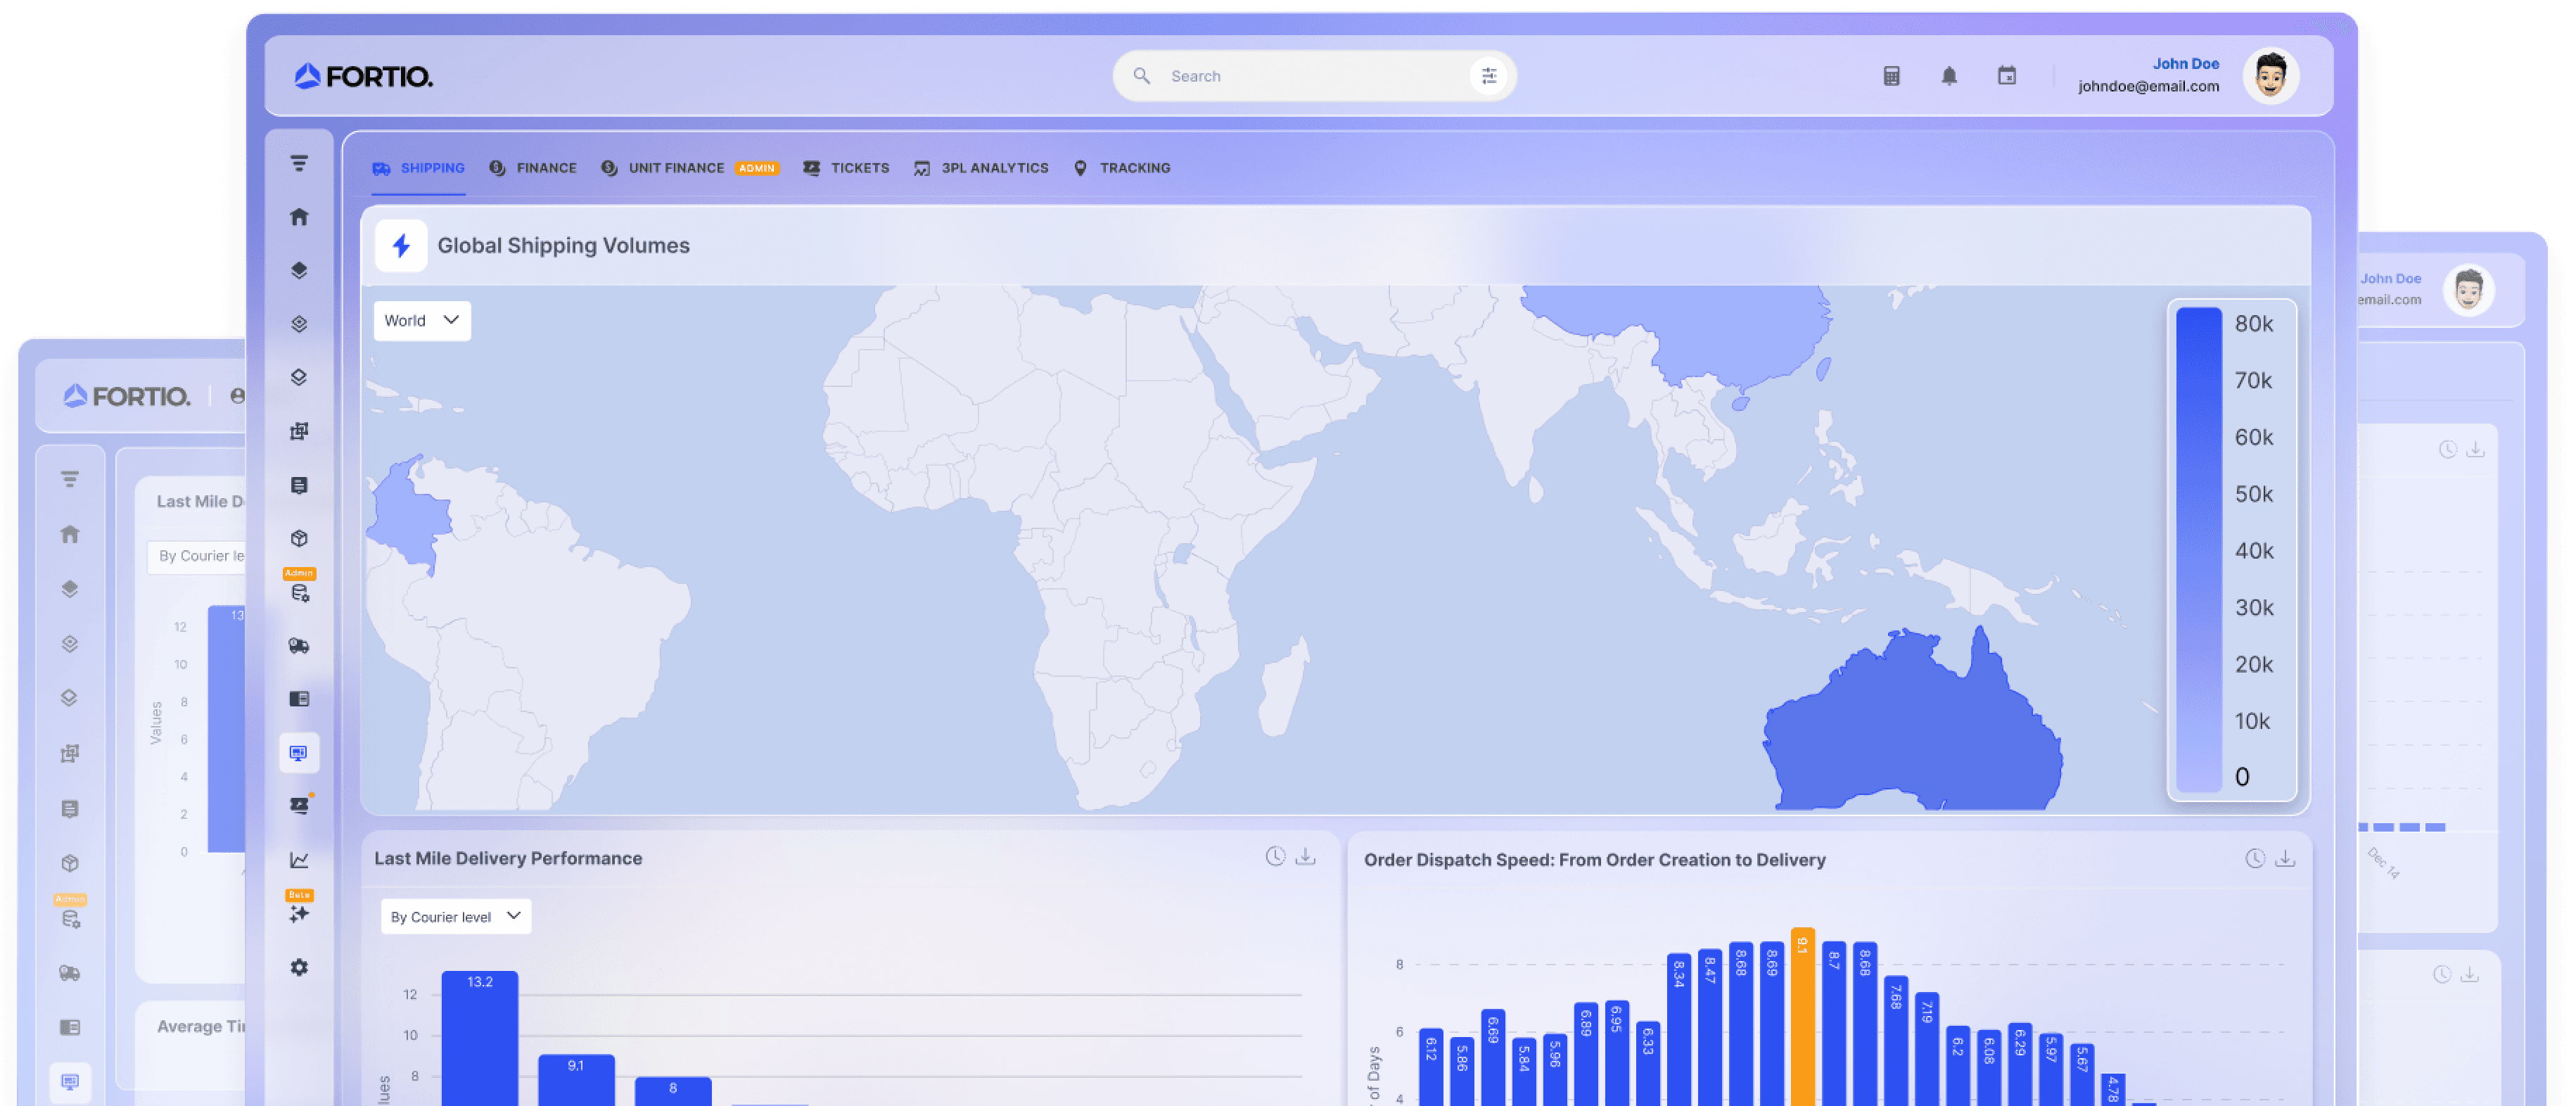2576x1106 pixels.
Task: Open the delivery truck sidebar icon
Action: 299,646
